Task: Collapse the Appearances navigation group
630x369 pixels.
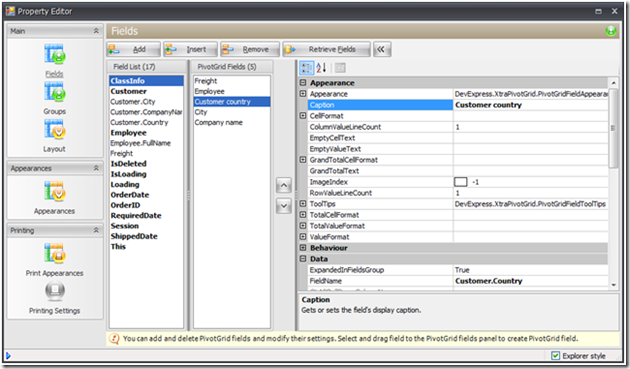Action: coord(96,168)
